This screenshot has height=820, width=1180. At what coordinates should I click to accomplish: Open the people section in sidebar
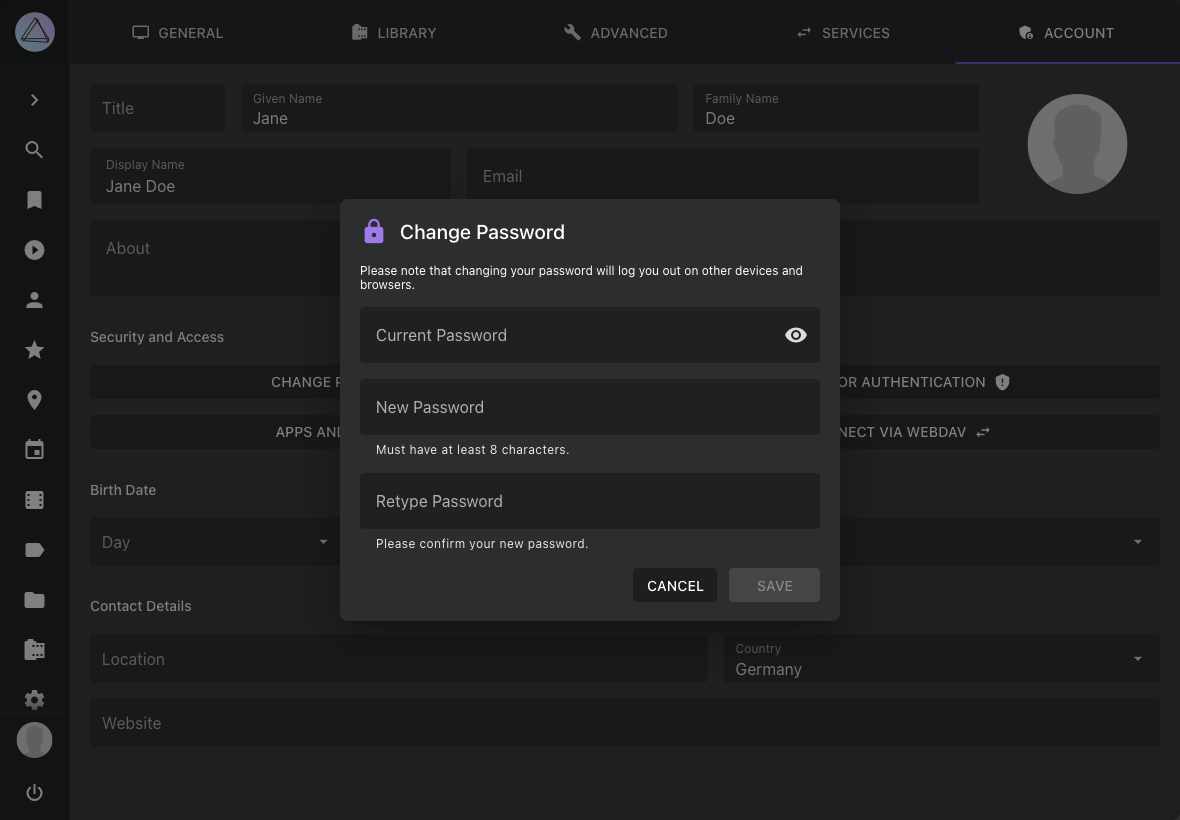34,300
